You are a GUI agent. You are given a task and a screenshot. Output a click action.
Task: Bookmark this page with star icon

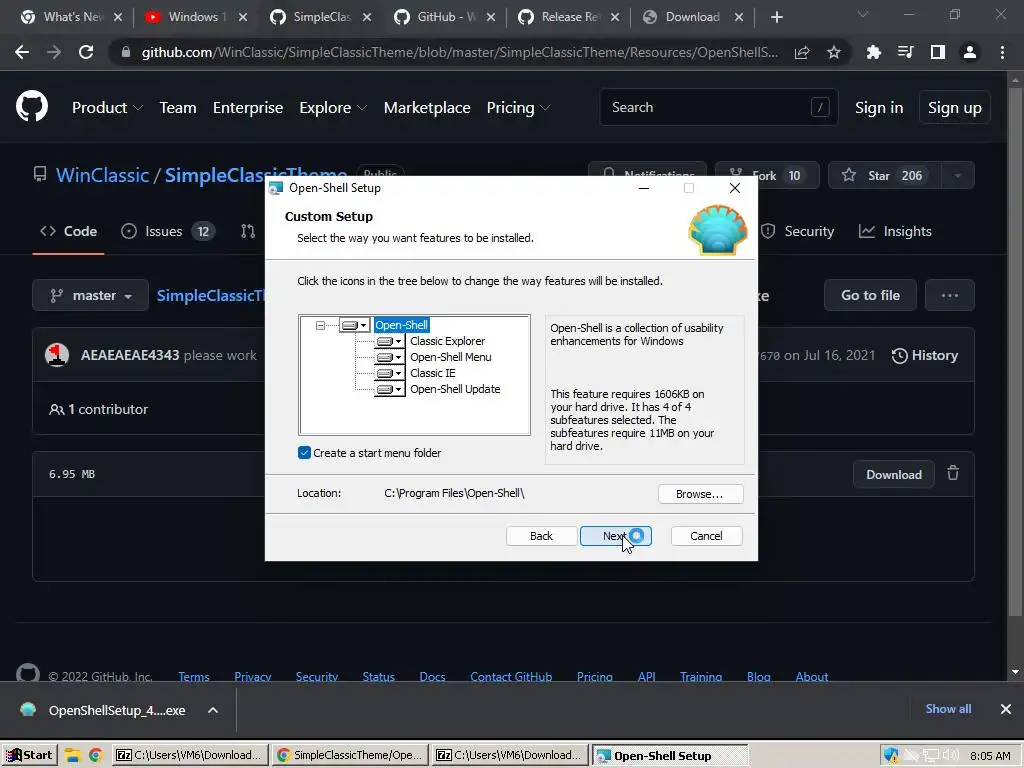[x=834, y=52]
